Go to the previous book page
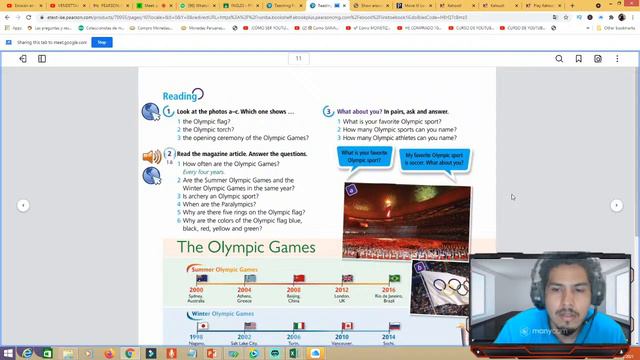Image resolution: width=640 pixels, height=360 pixels. tap(23, 205)
